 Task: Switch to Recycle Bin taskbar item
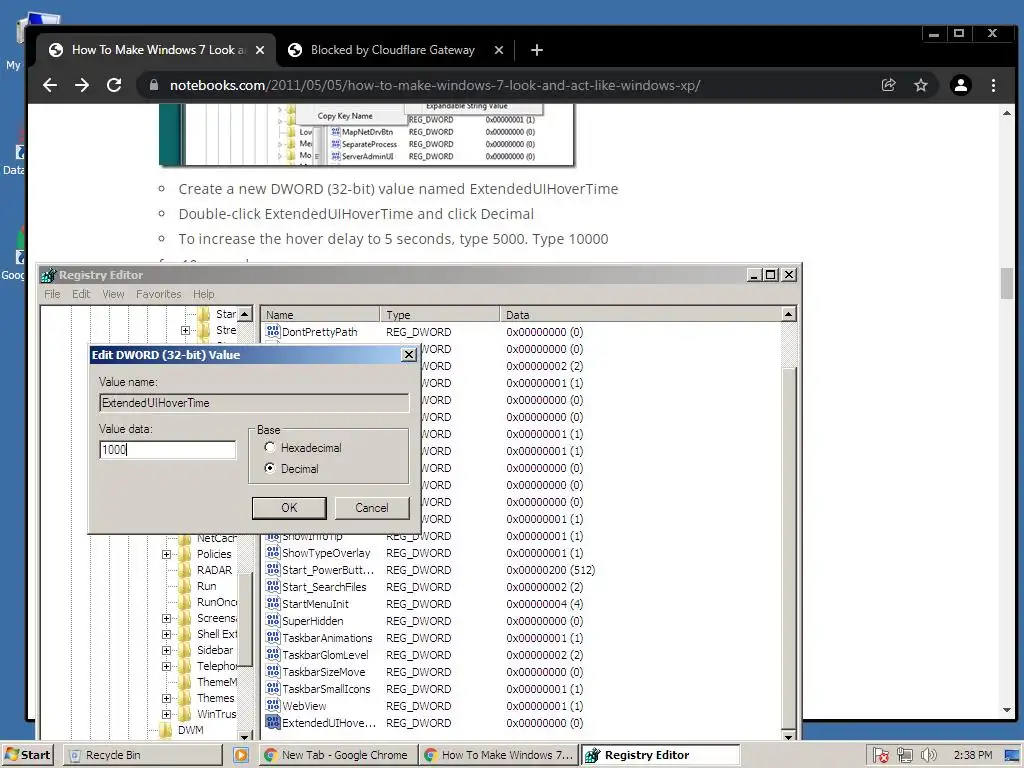pyautogui.click(x=143, y=755)
